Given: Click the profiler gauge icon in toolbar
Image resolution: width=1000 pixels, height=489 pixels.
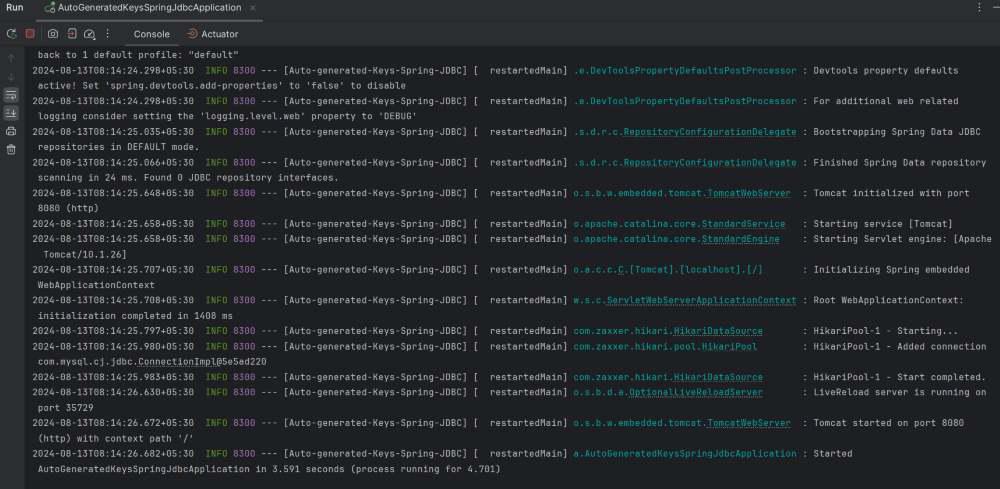Looking at the screenshot, I should click(90, 33).
